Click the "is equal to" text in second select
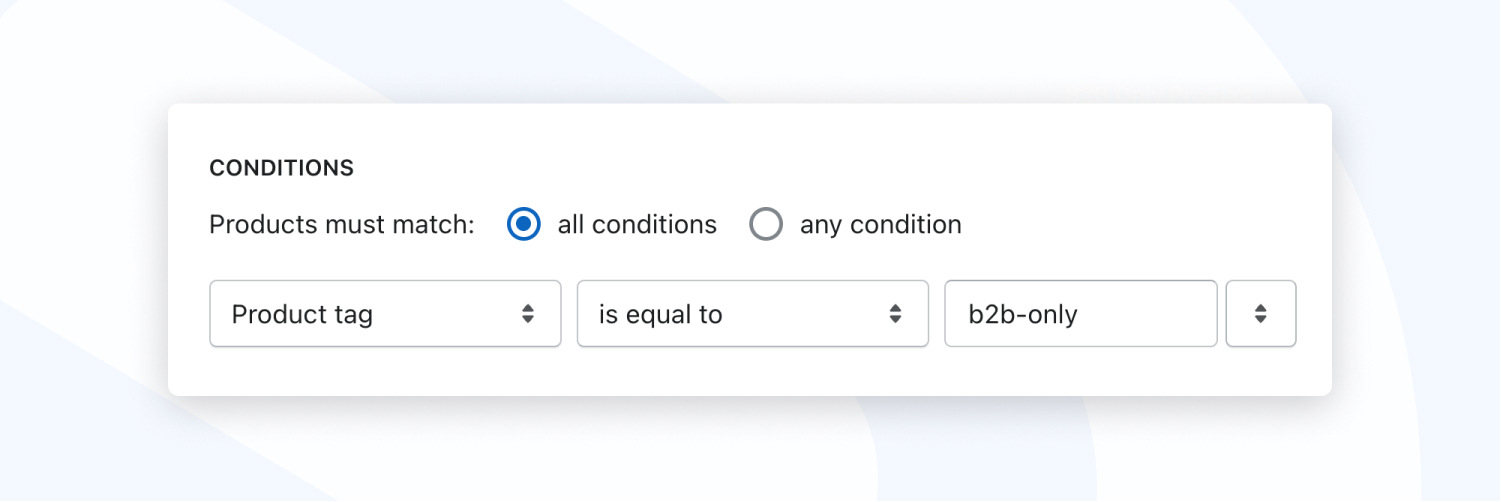1501x502 pixels. click(660, 315)
